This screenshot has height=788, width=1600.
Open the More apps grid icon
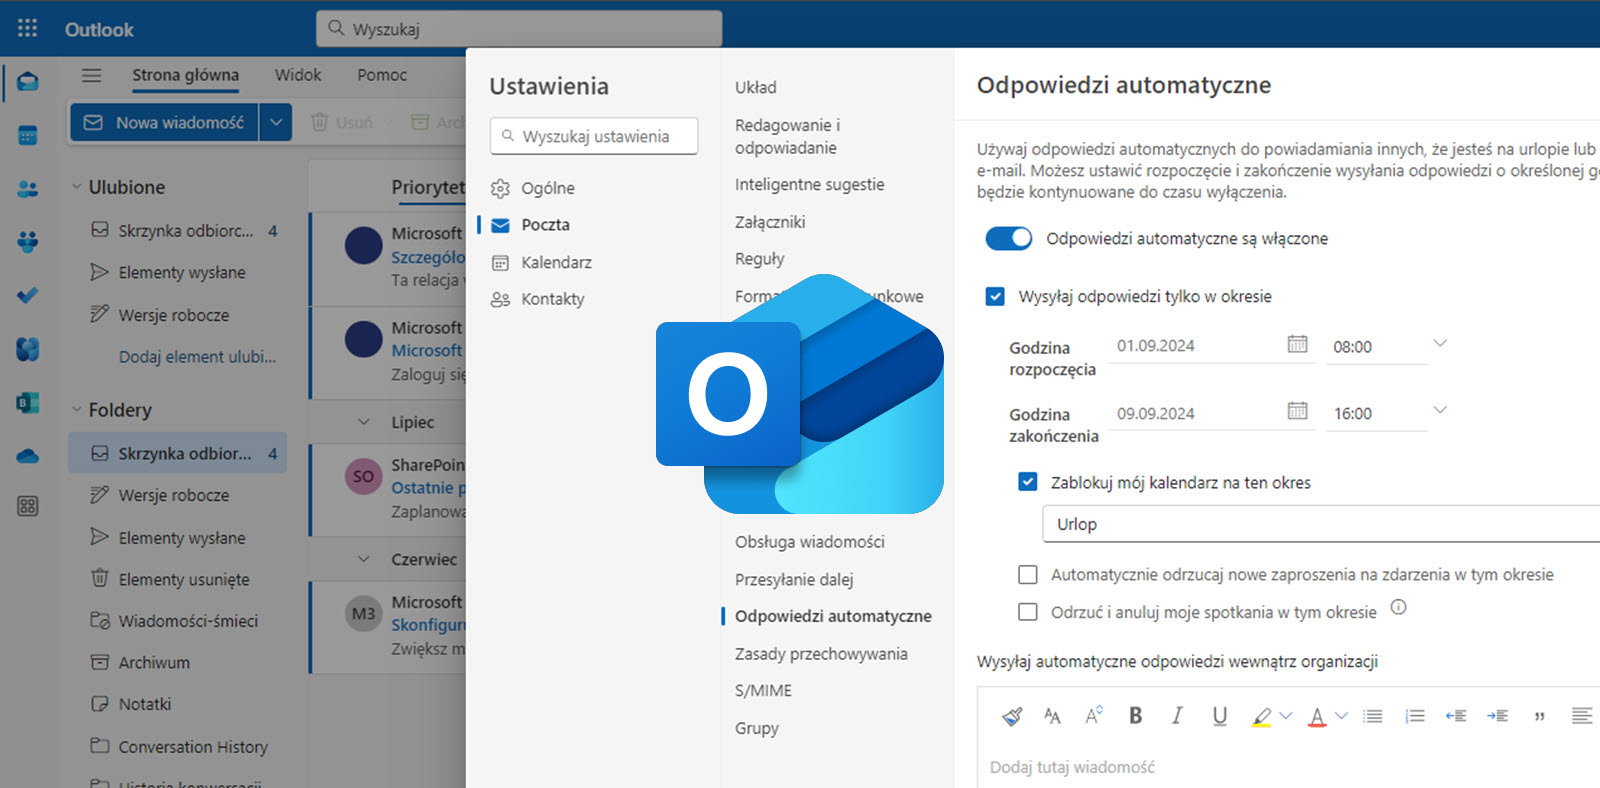click(x=28, y=506)
